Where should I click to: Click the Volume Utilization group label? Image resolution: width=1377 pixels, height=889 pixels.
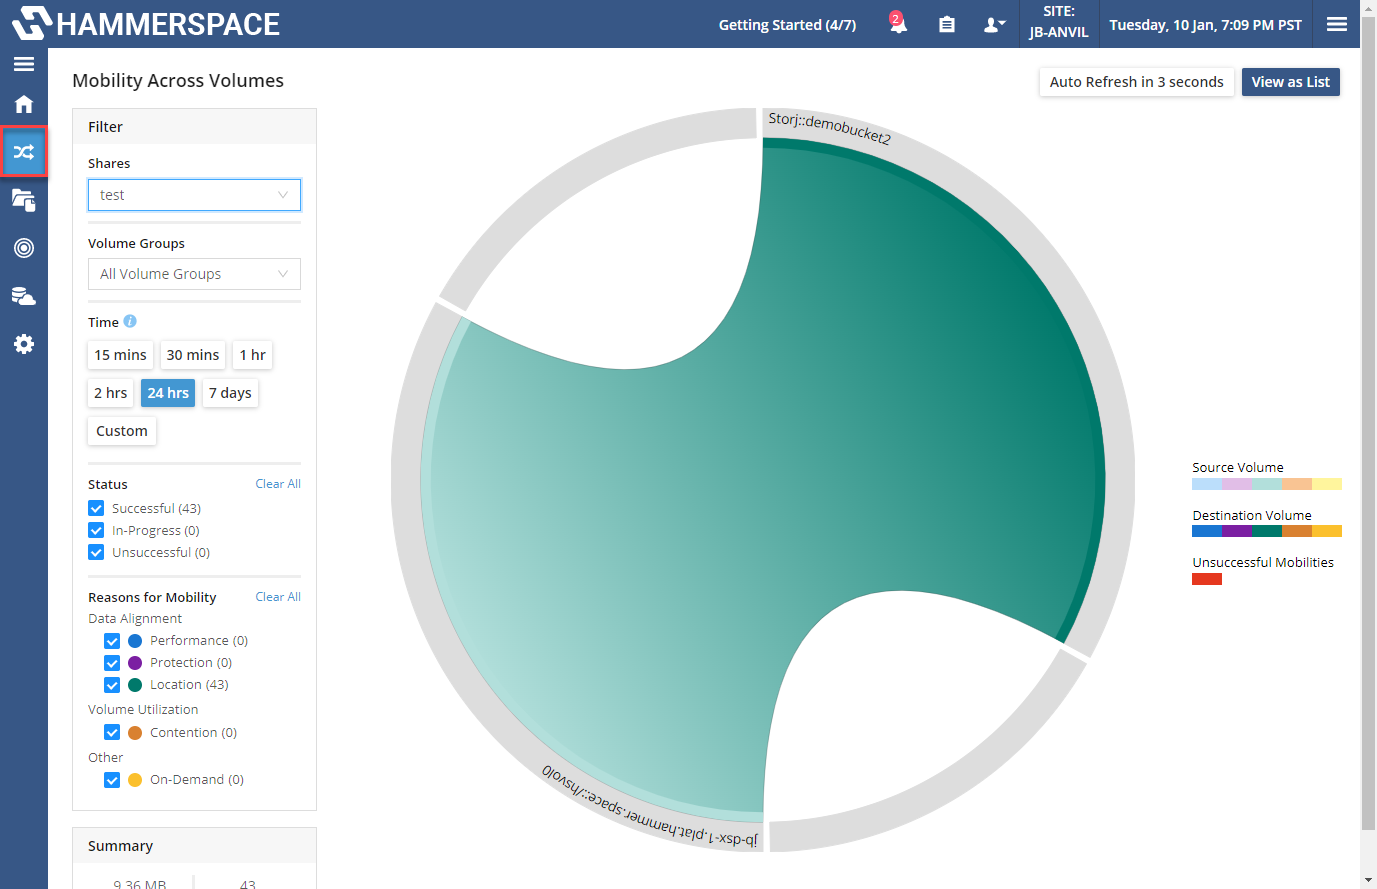click(143, 710)
